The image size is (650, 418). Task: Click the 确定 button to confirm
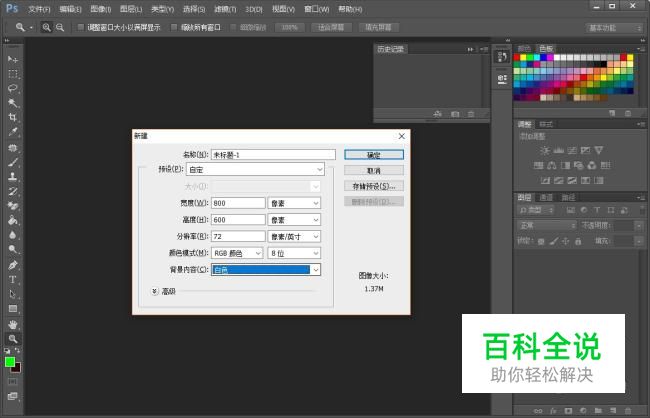(373, 155)
